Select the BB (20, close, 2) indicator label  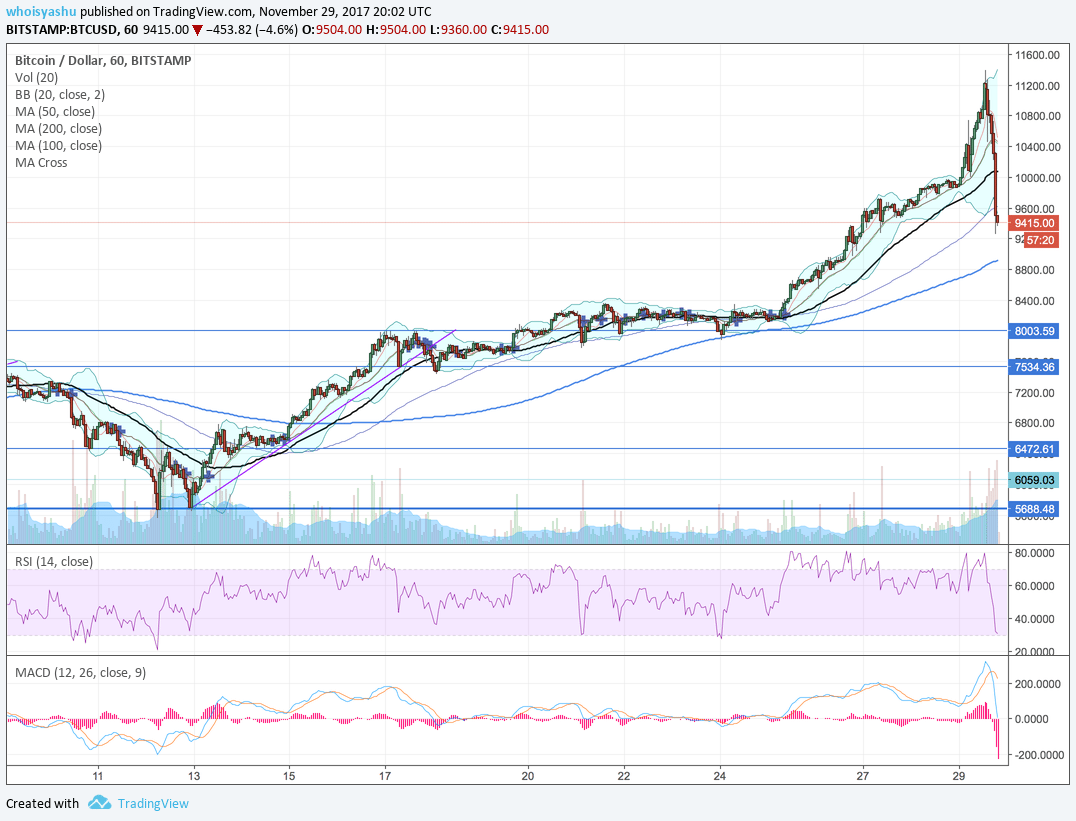pyautogui.click(x=60, y=95)
